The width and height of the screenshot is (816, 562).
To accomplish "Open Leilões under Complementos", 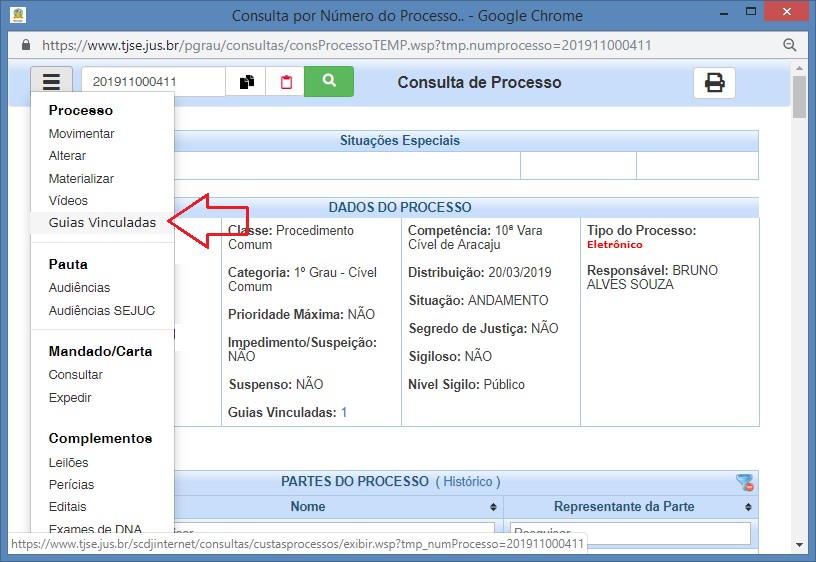I will (x=68, y=462).
